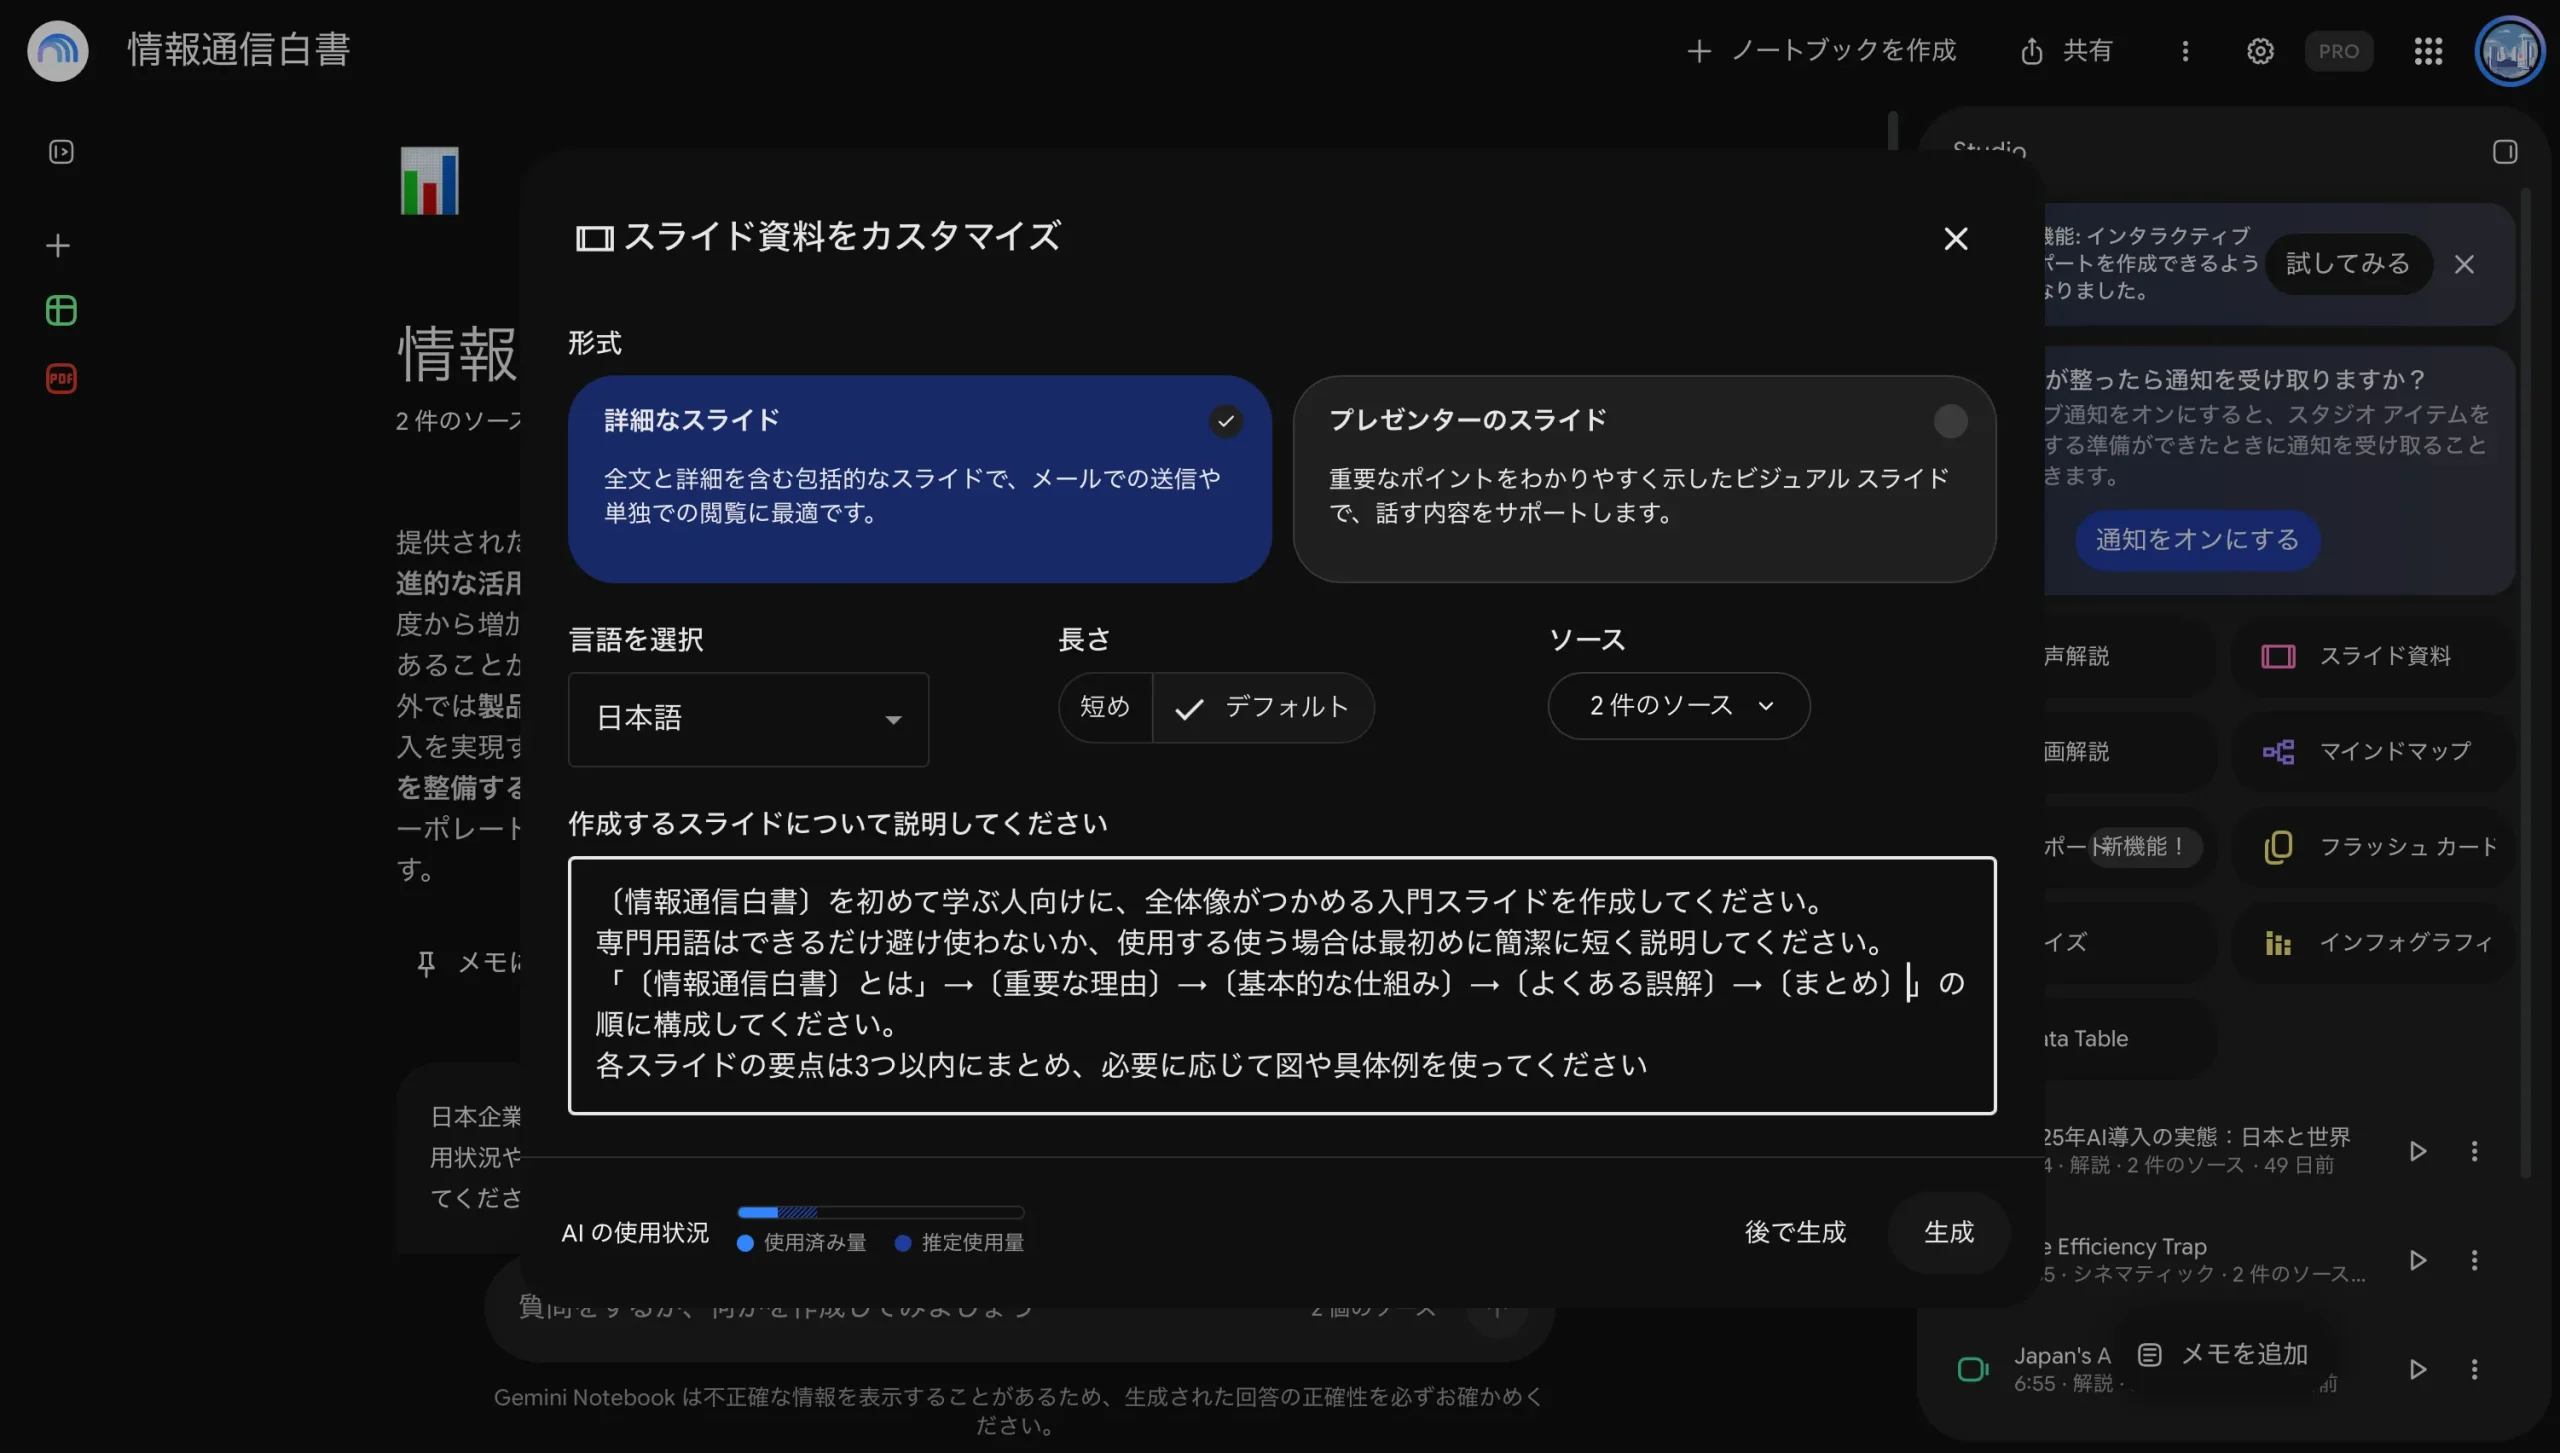Click the 試してみる button

coord(2347,264)
